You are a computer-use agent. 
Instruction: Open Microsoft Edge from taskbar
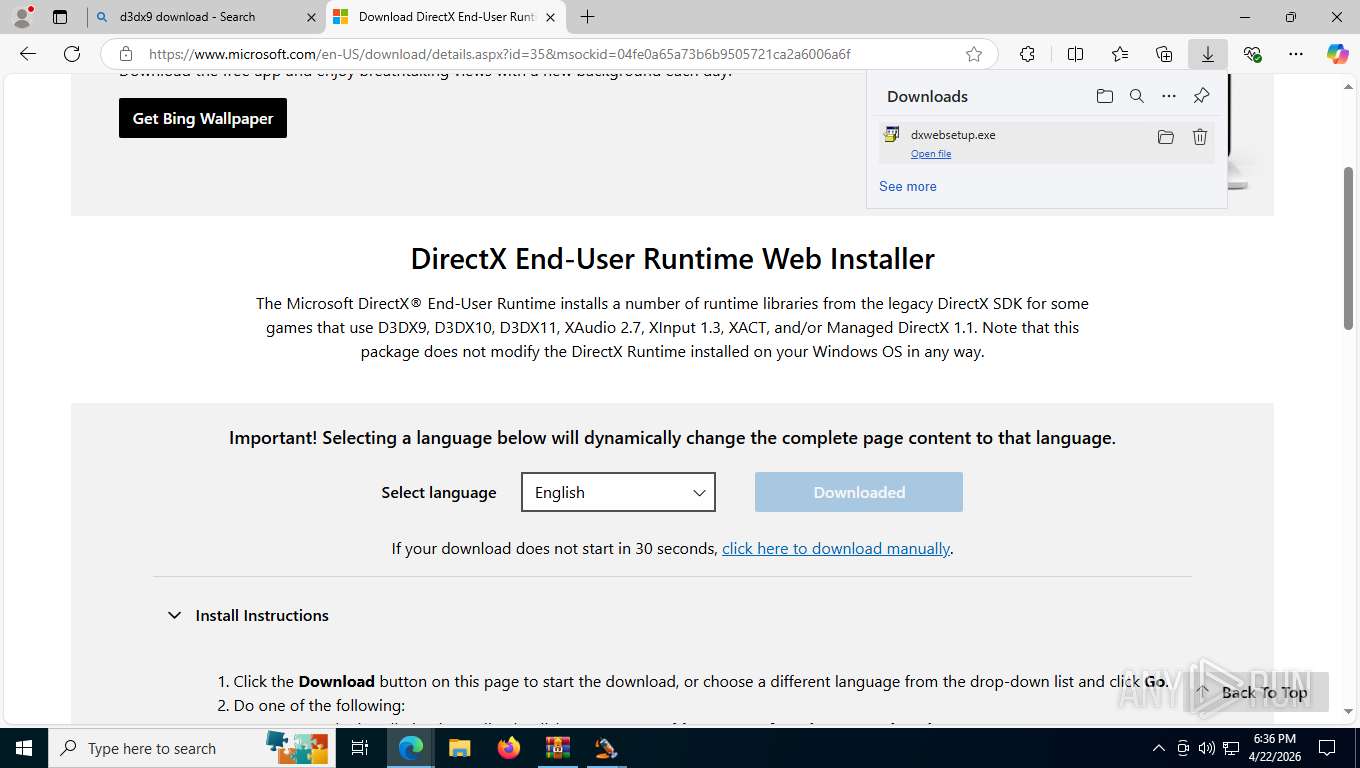point(411,748)
